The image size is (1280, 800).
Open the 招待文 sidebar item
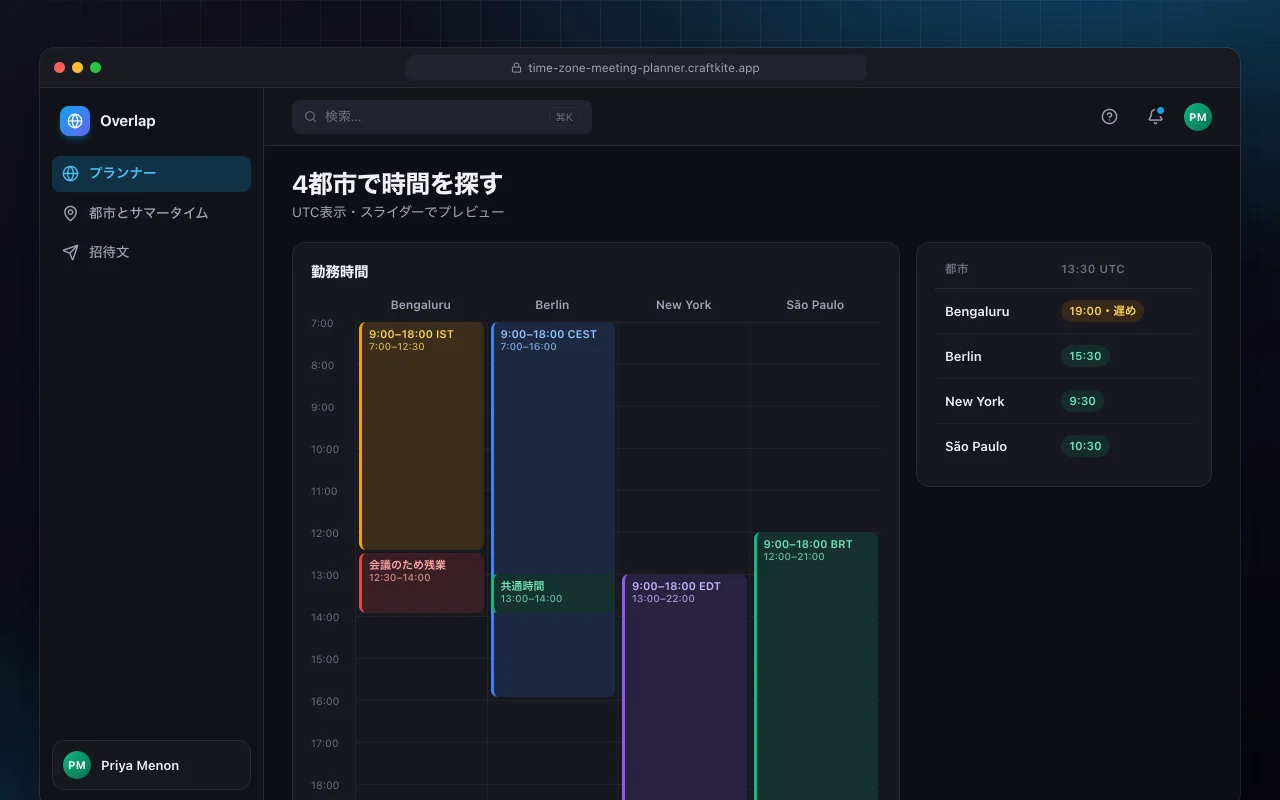(x=151, y=252)
